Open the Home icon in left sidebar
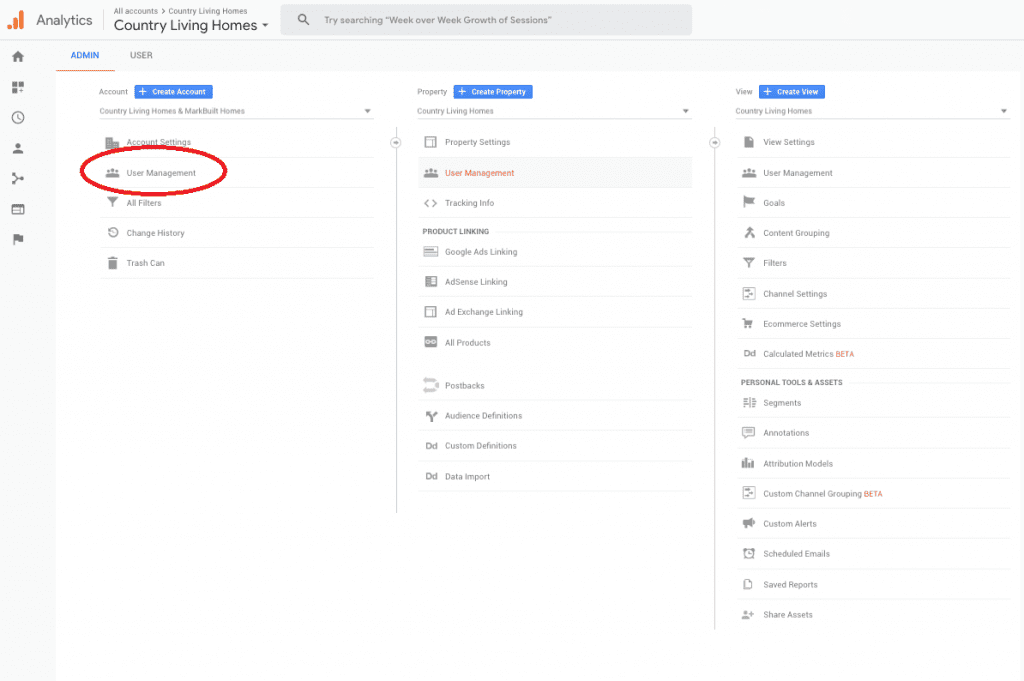The image size is (1024, 681). click(x=18, y=57)
